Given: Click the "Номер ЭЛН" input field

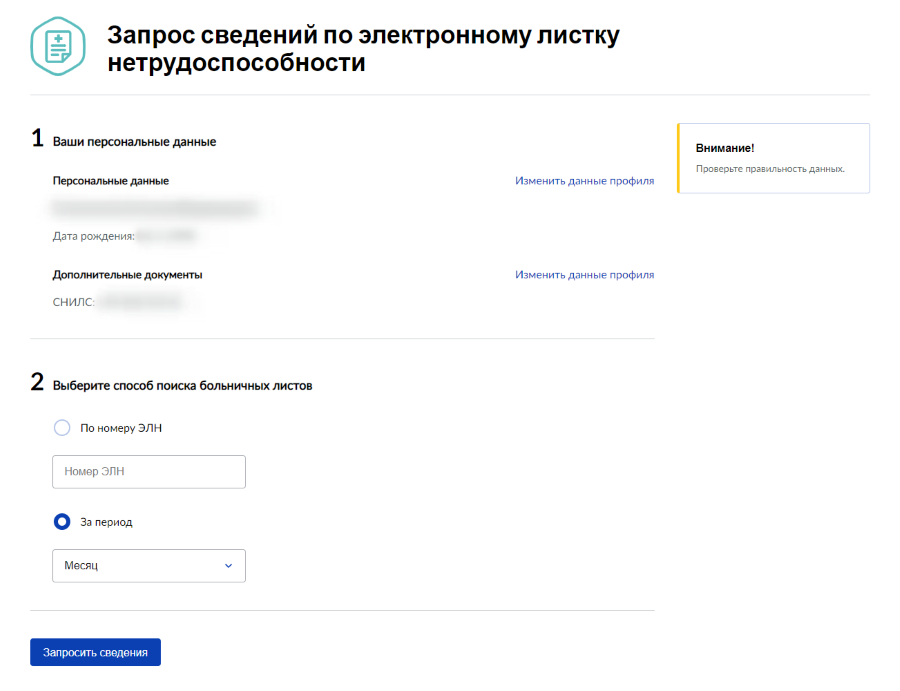Looking at the screenshot, I should tap(148, 471).
